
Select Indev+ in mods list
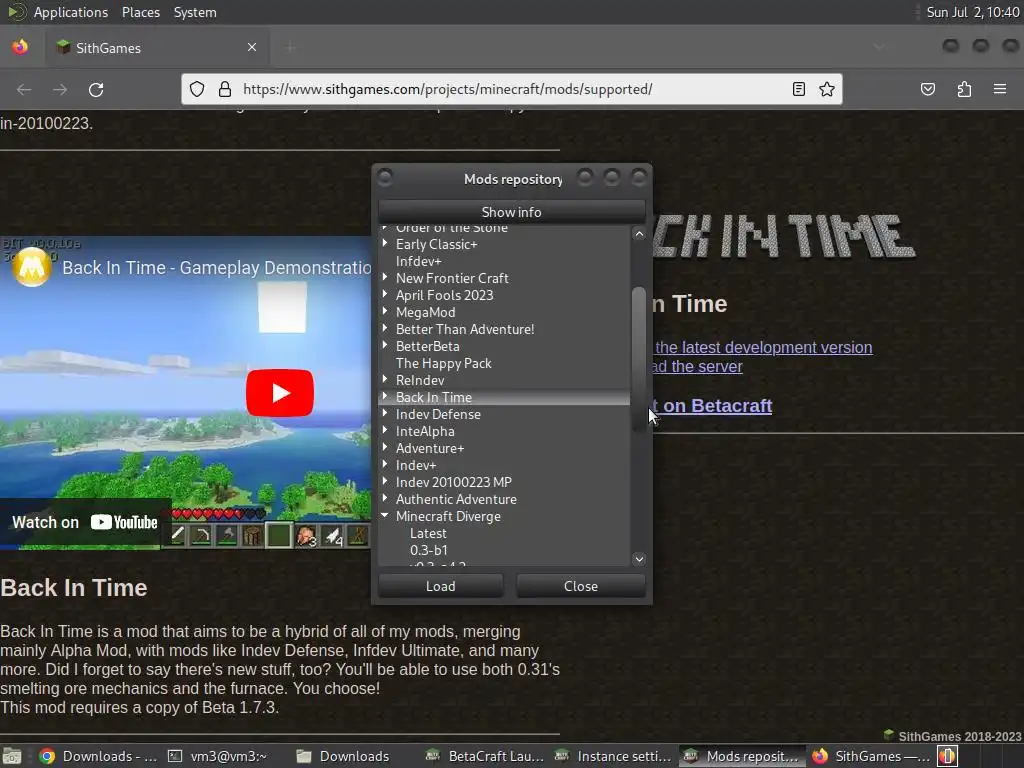click(416, 465)
